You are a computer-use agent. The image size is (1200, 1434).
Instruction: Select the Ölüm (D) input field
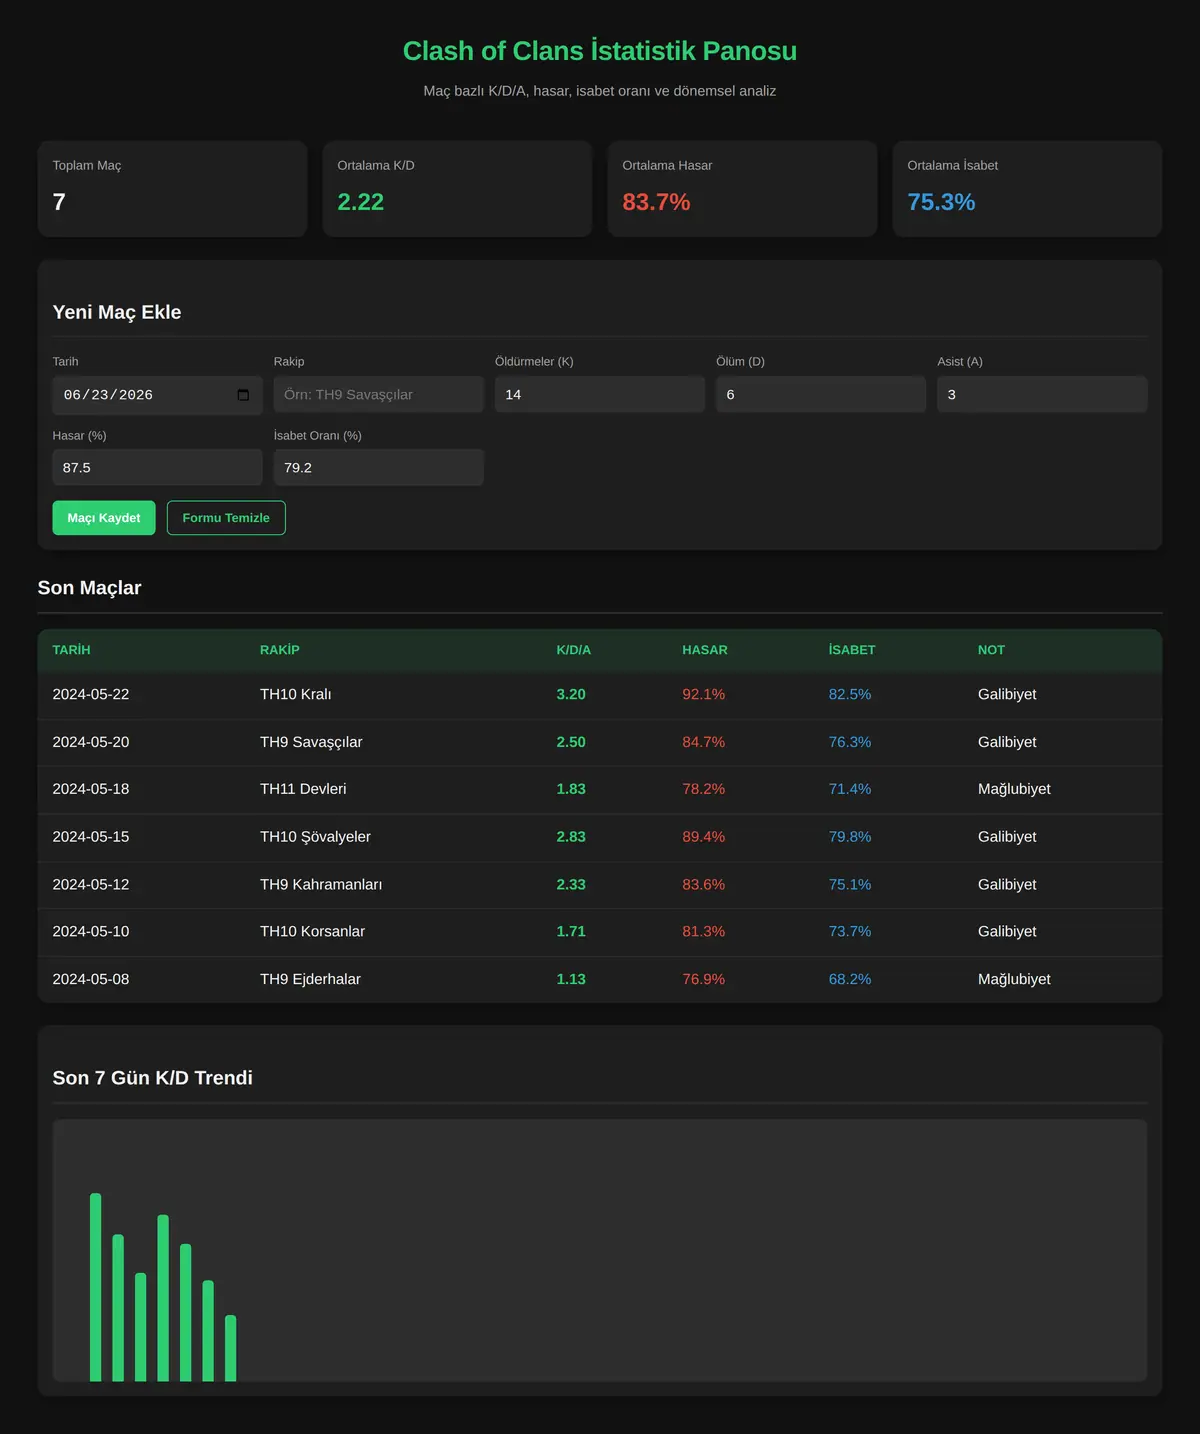pos(821,395)
